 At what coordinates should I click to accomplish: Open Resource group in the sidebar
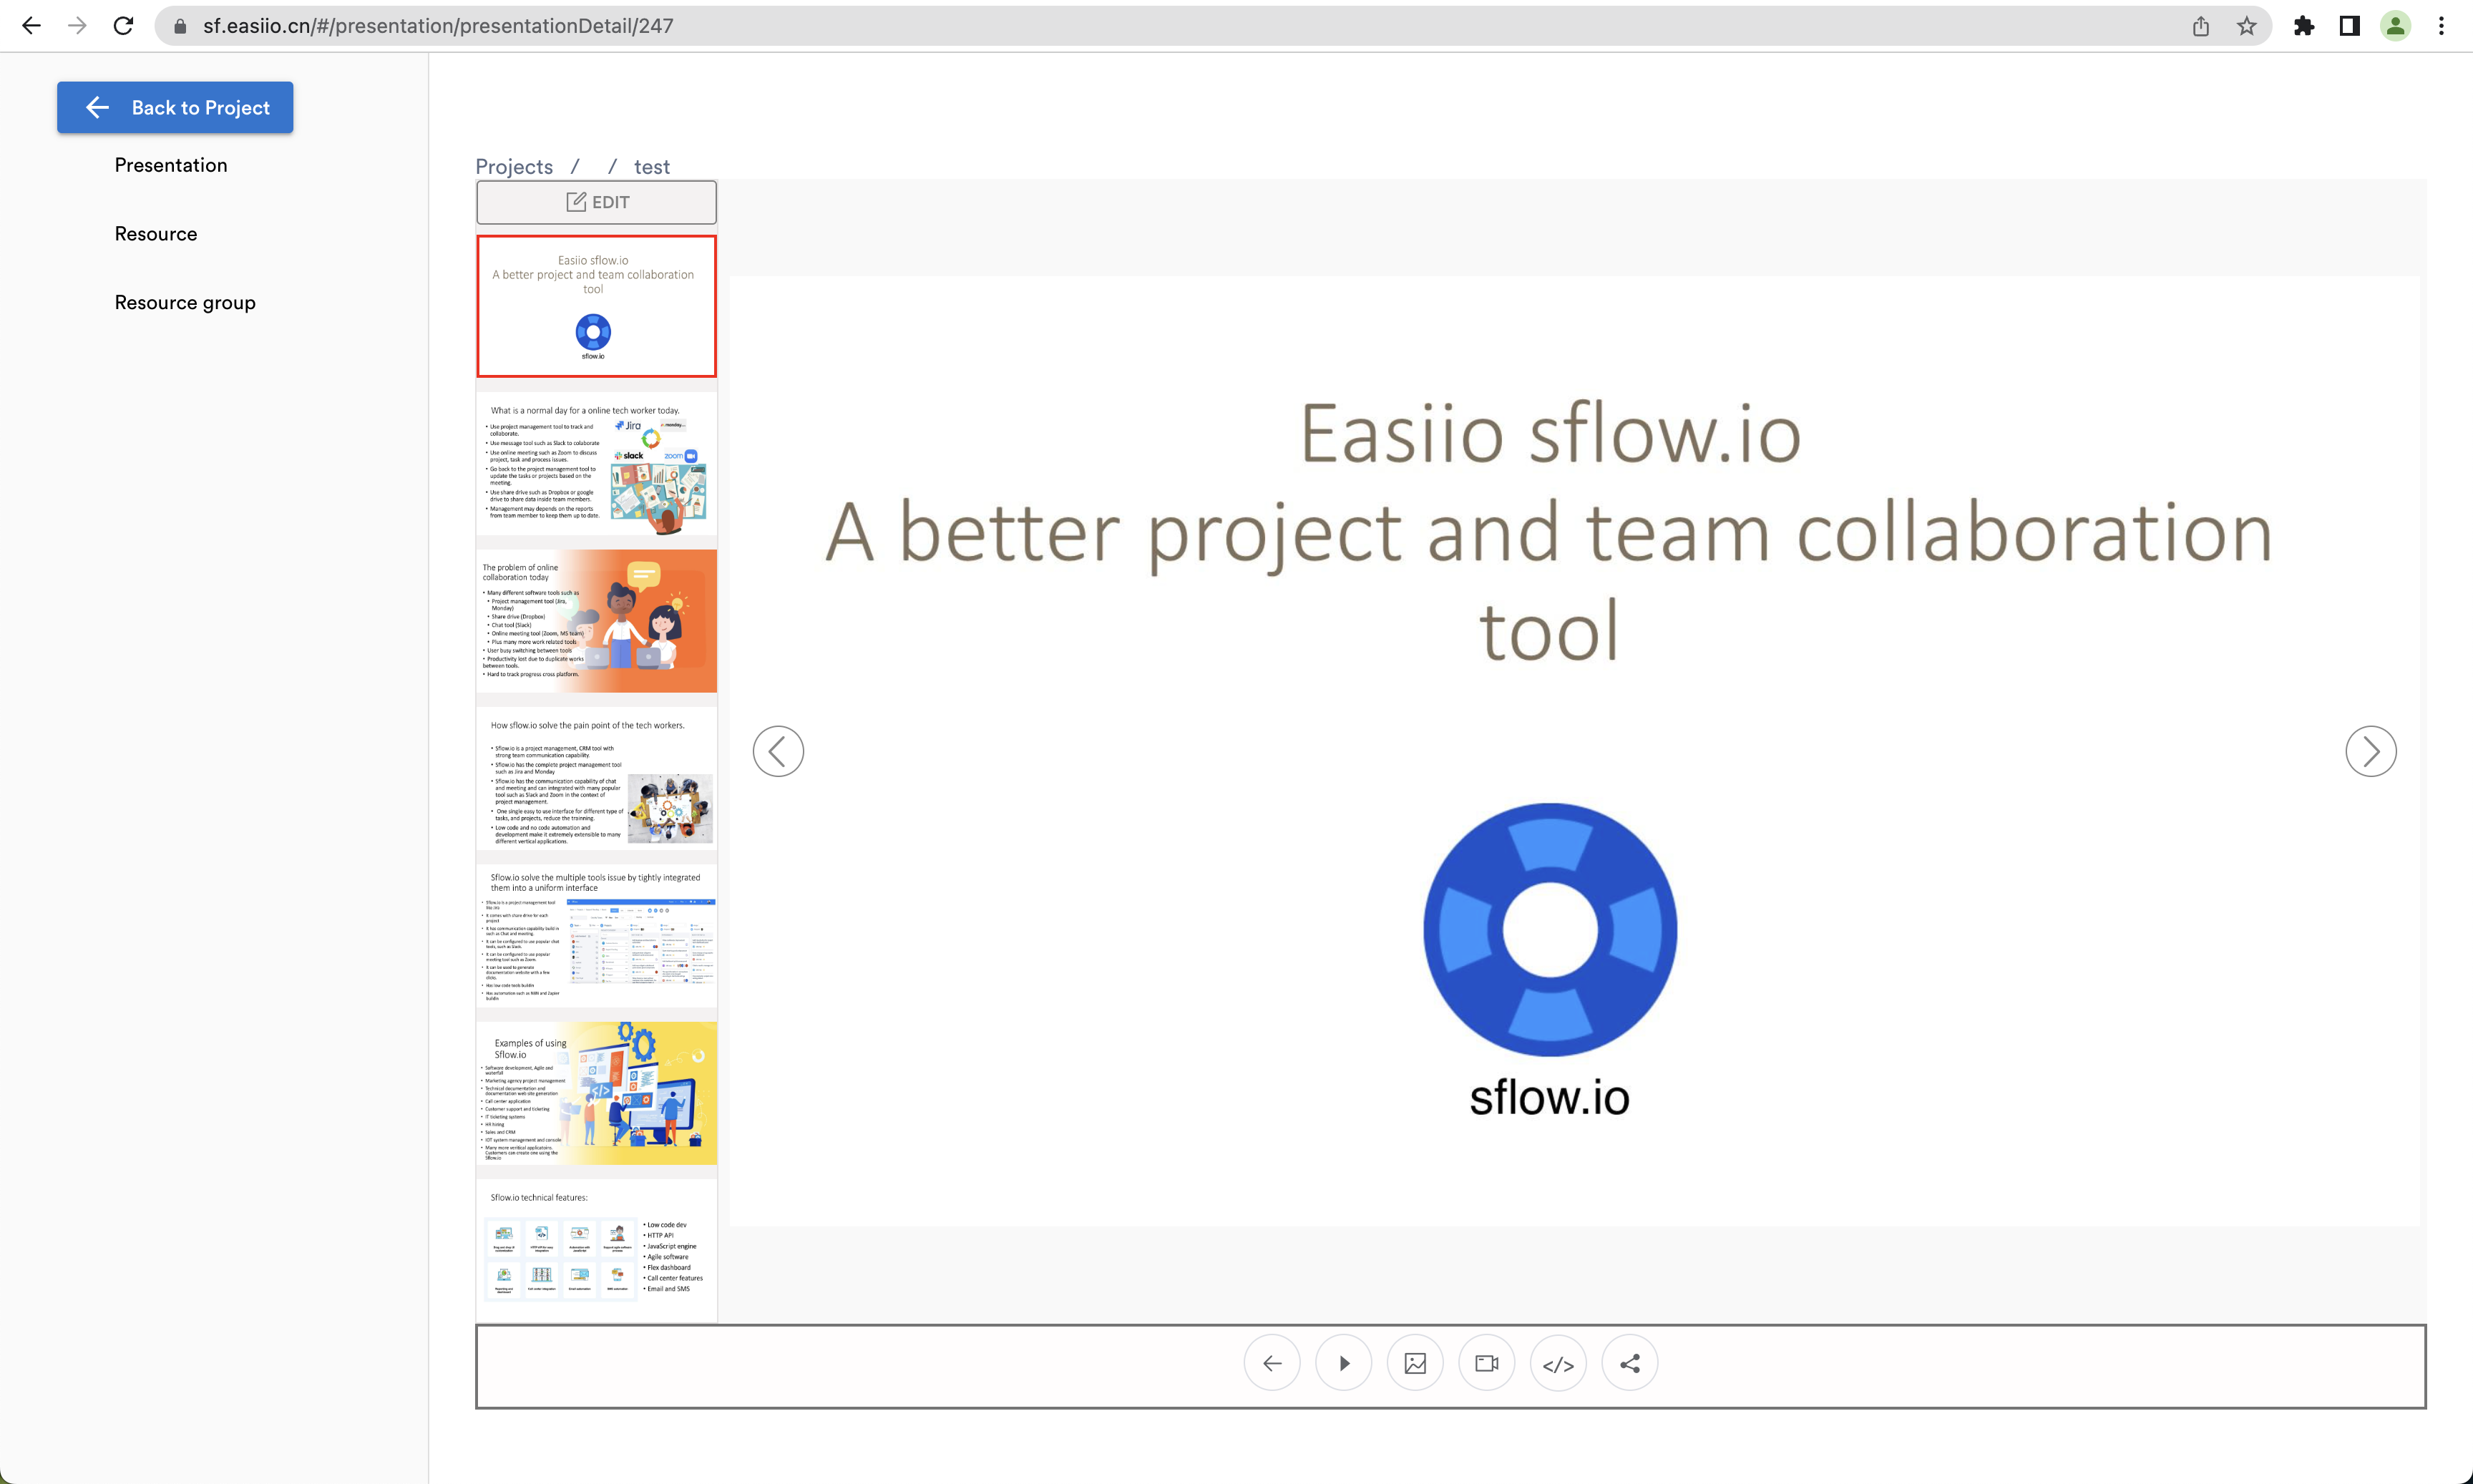click(x=185, y=302)
